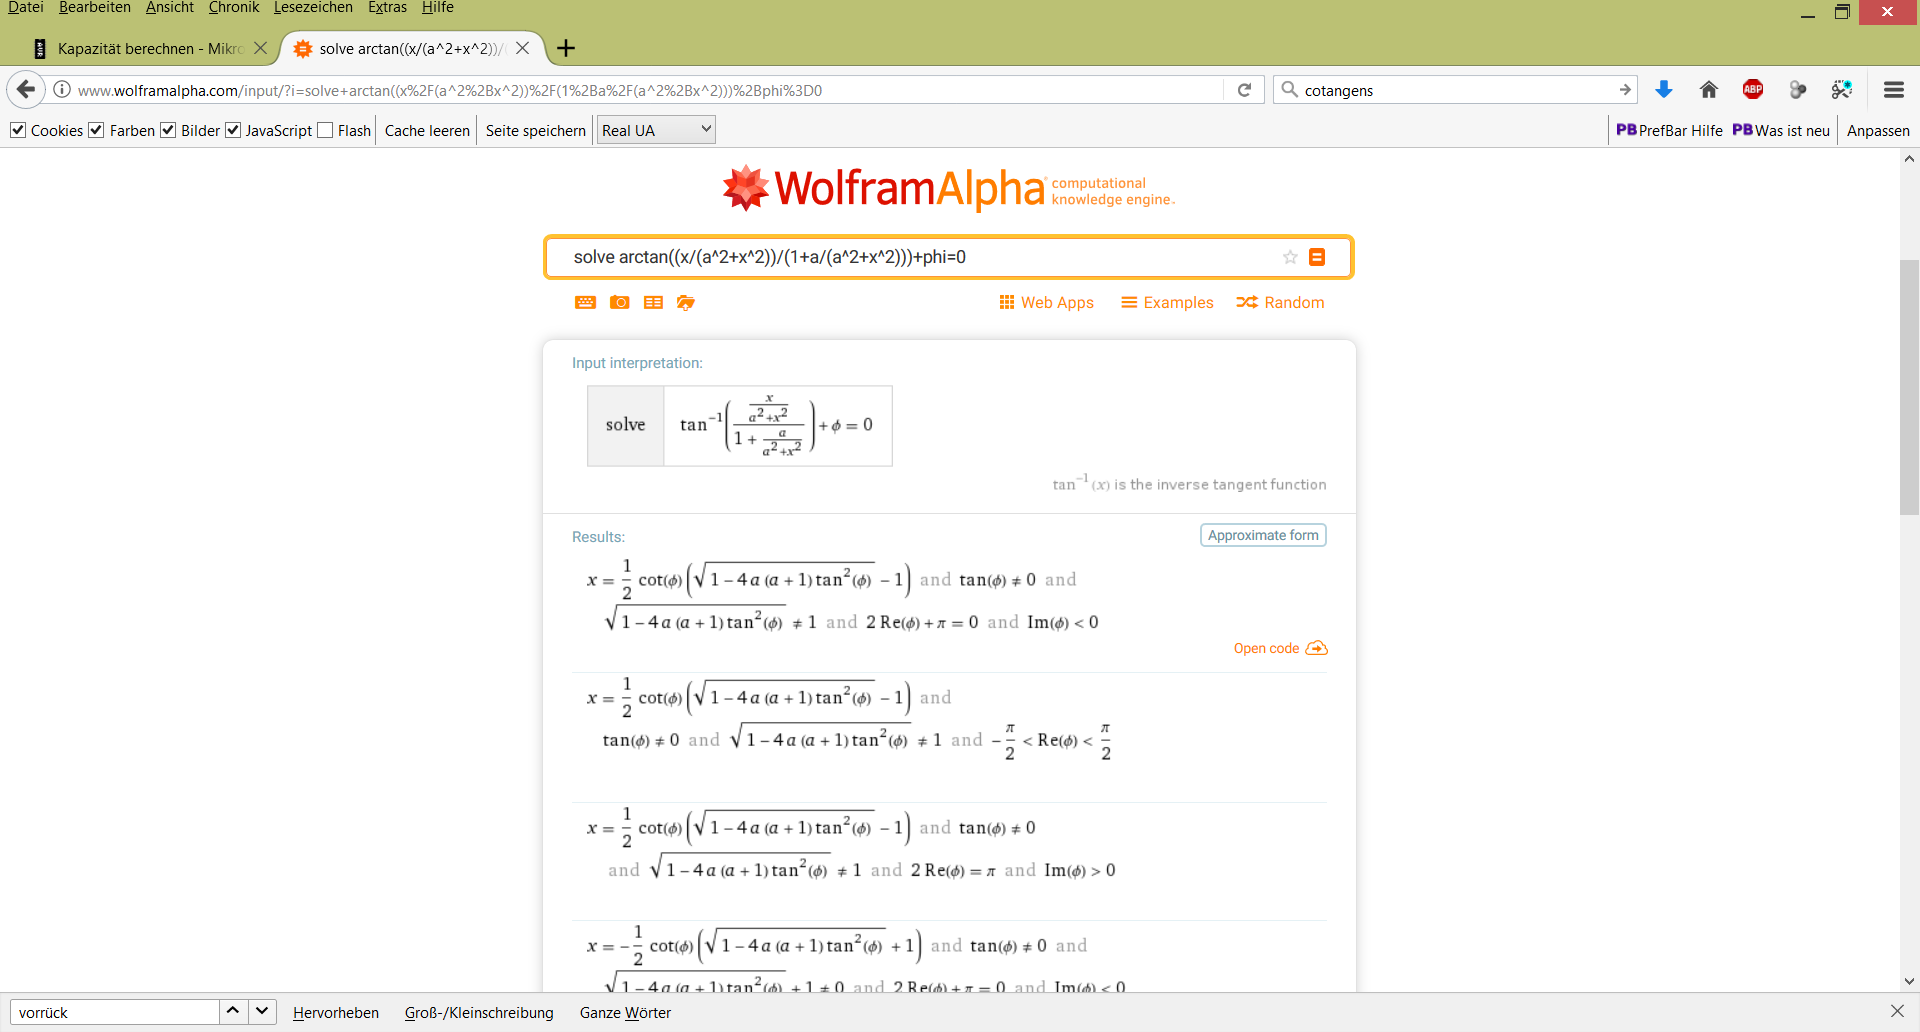
Task: Click the search bar go arrow
Action: [x=1625, y=90]
